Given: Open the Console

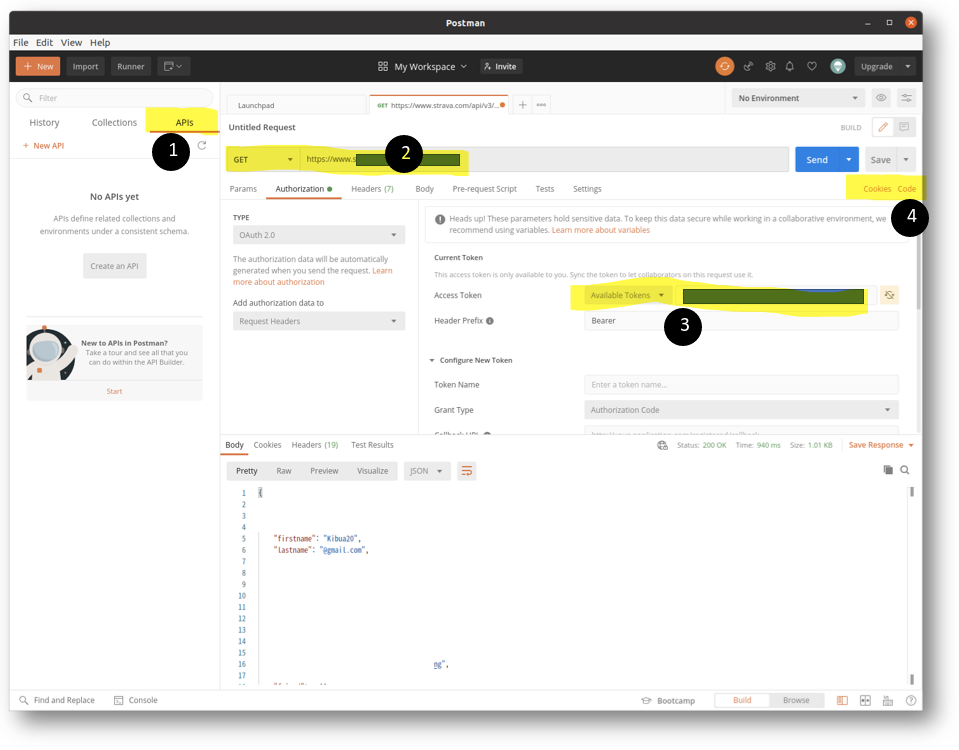Looking at the screenshot, I should click(x=136, y=700).
